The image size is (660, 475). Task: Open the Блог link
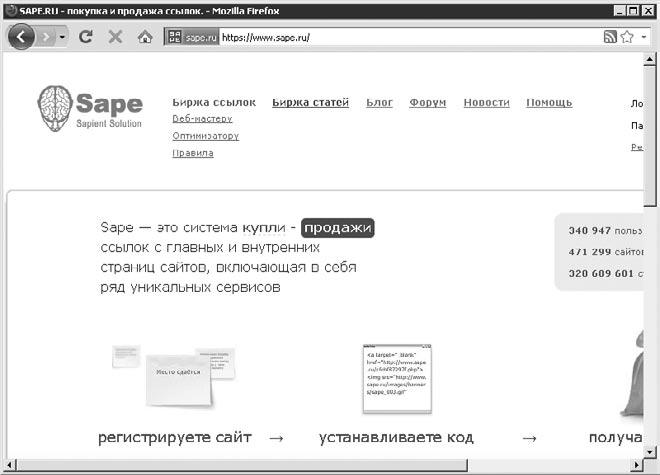379,102
